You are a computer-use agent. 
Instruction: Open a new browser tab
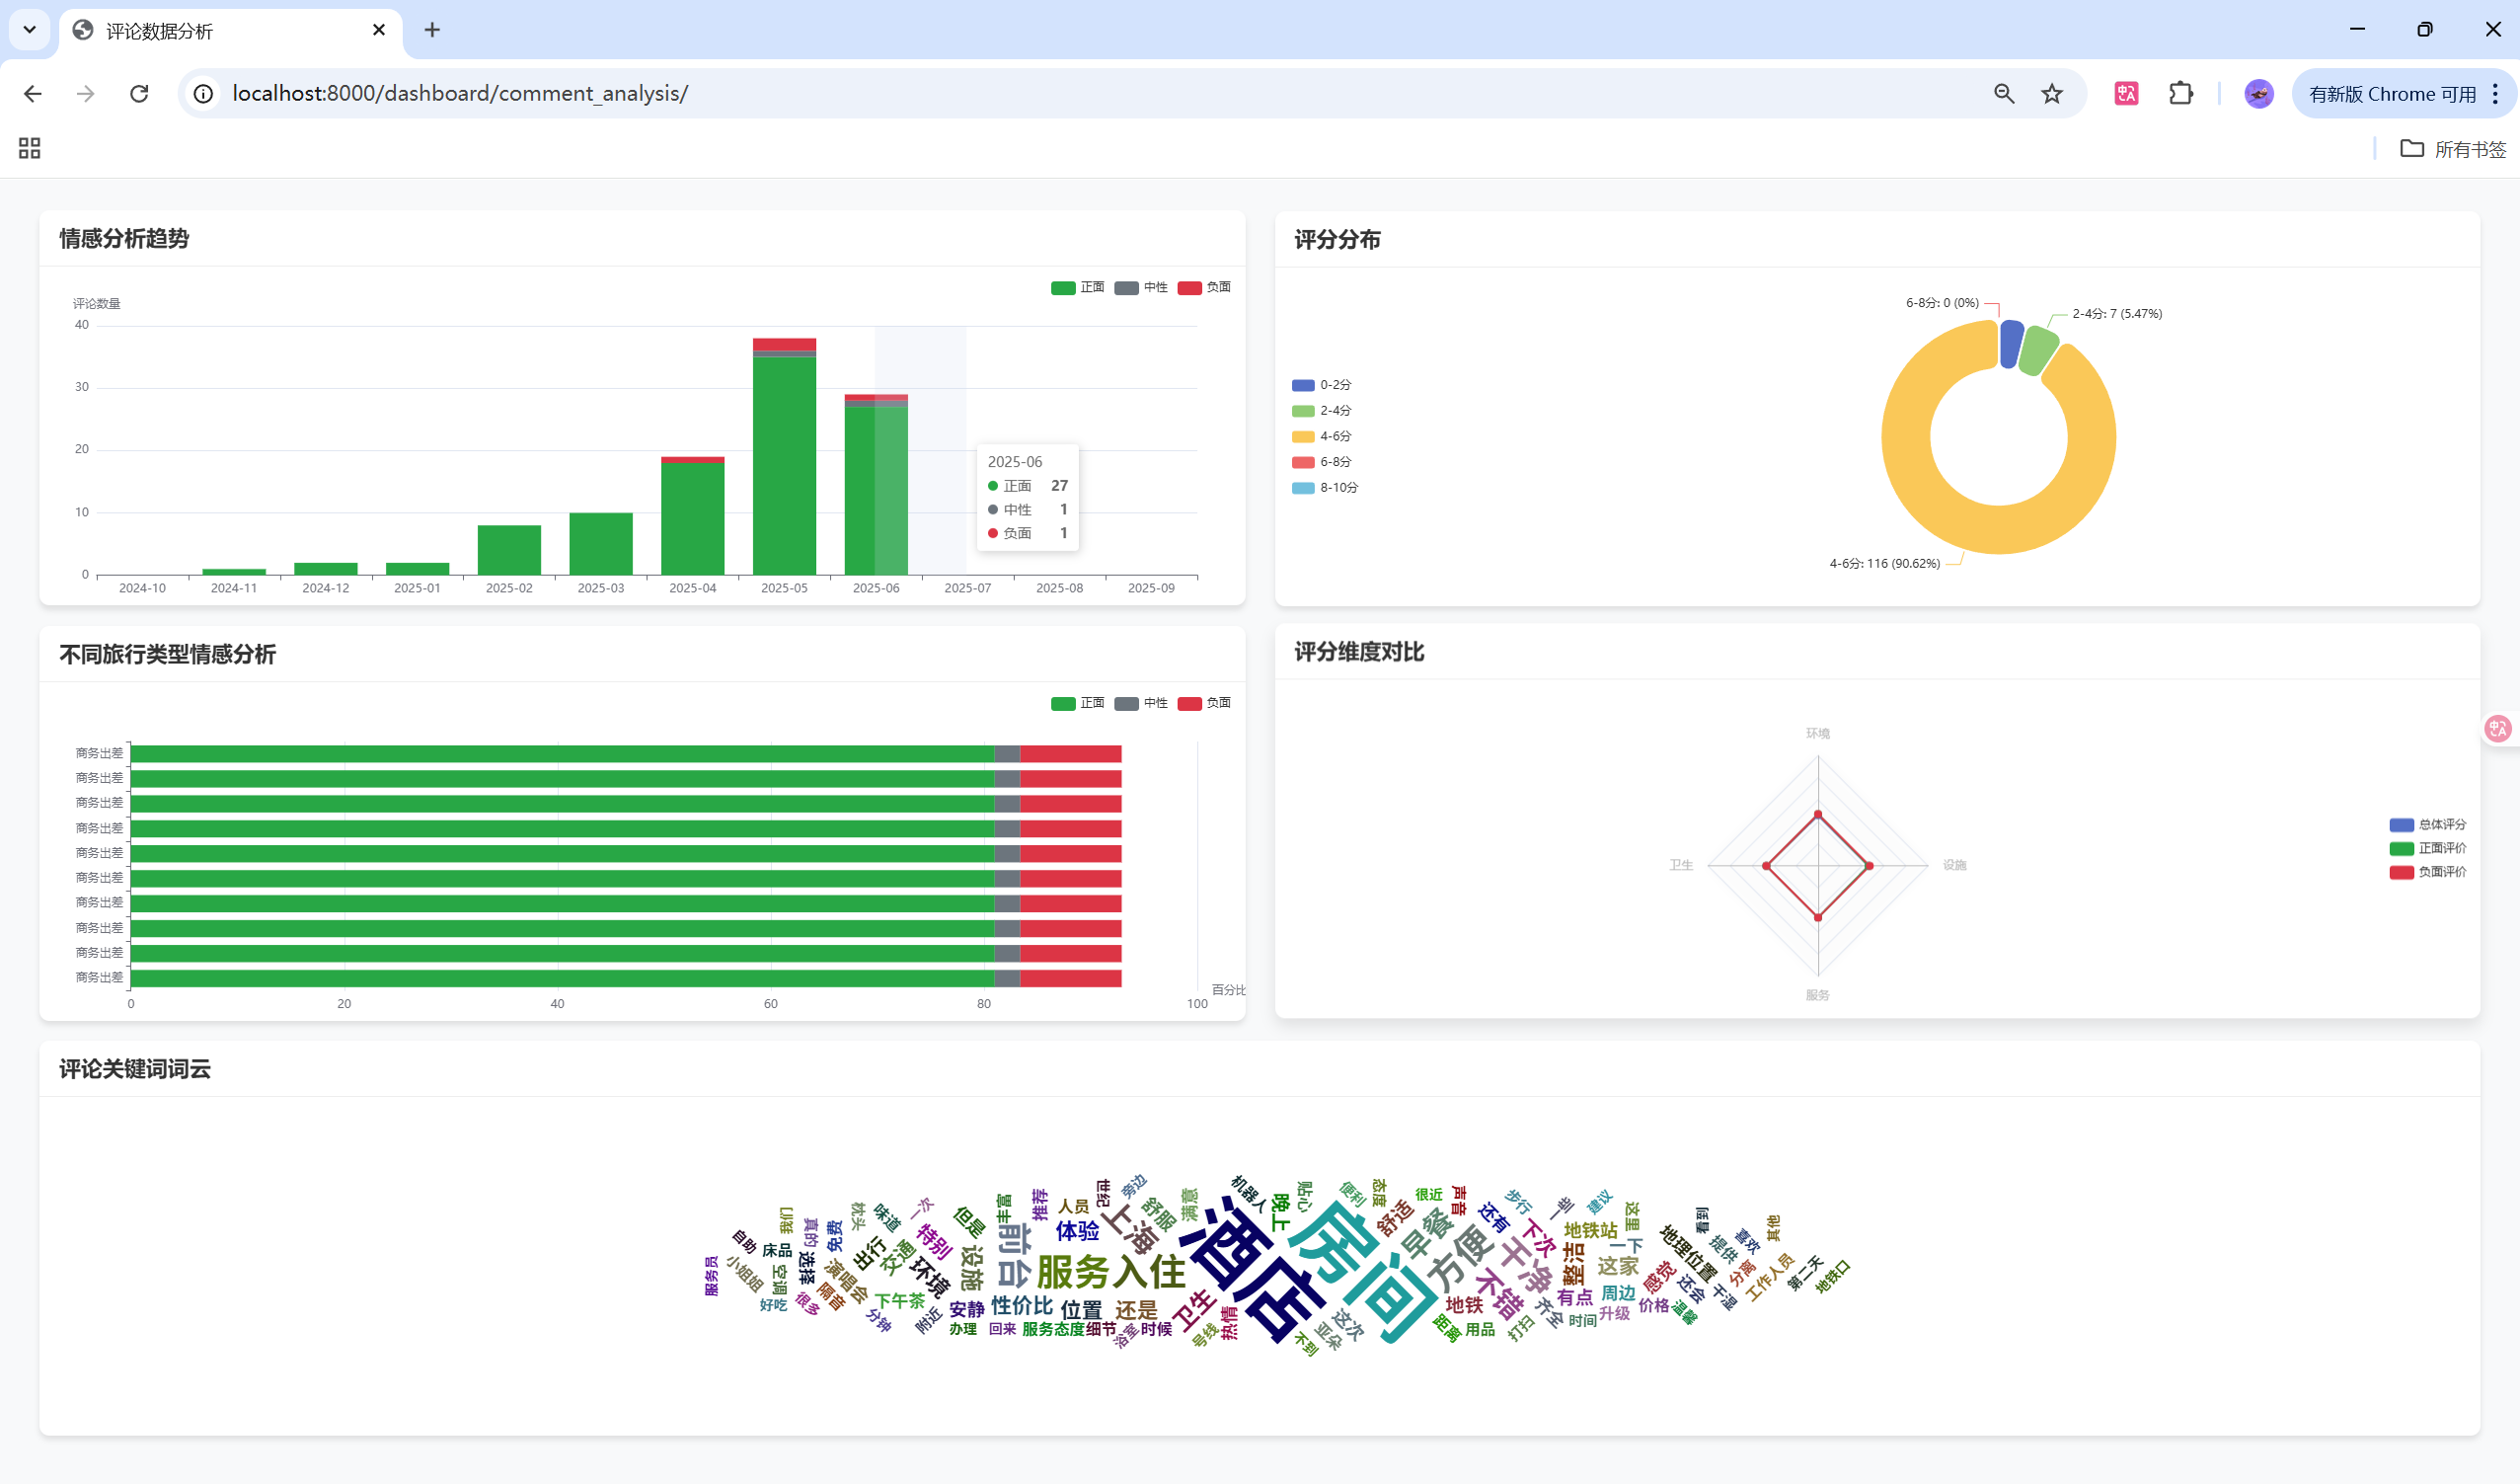(x=432, y=30)
